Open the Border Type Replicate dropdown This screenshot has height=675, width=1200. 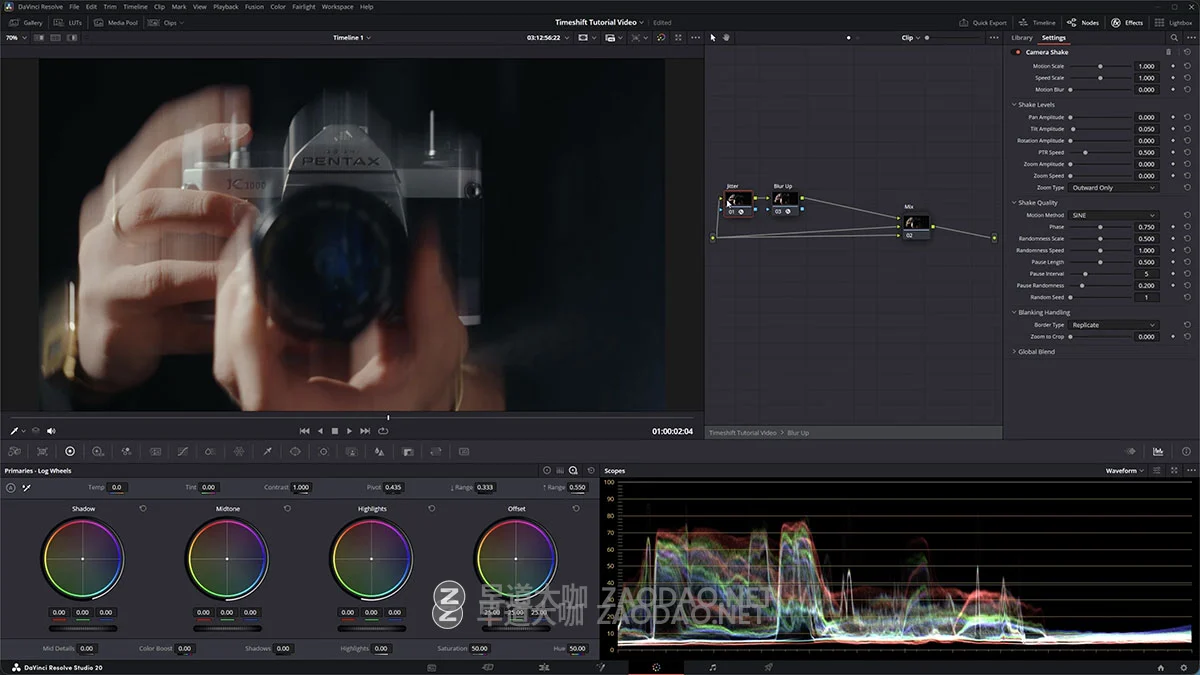[x=1114, y=325]
